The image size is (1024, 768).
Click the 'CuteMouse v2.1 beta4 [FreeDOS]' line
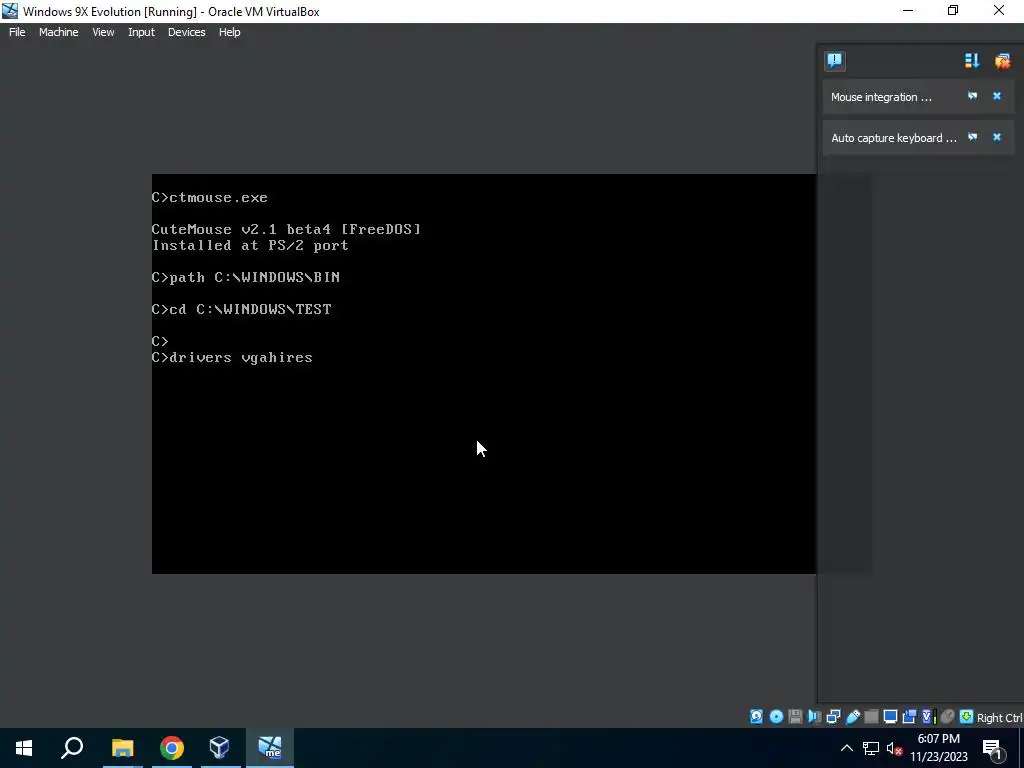[x=286, y=229]
